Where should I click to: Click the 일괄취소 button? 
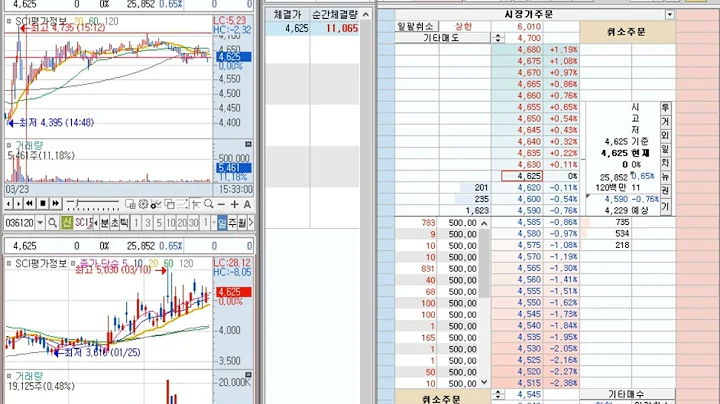[x=416, y=26]
